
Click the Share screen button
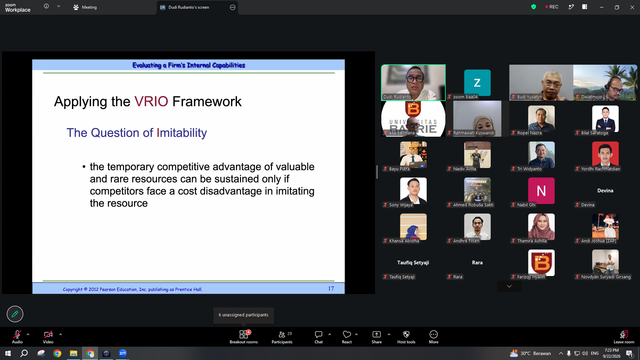coord(376,337)
